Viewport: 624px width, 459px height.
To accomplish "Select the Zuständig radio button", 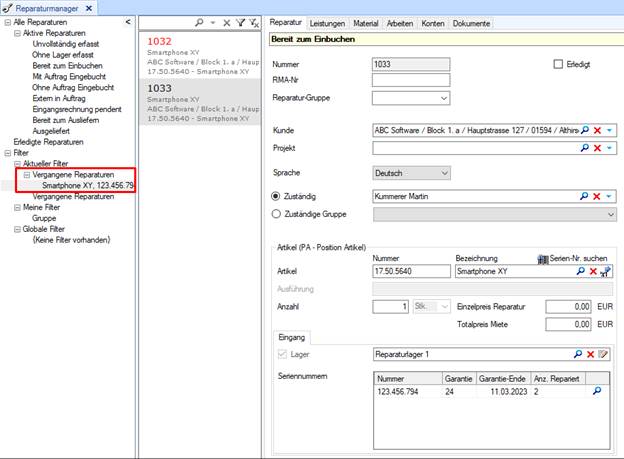I will point(275,196).
